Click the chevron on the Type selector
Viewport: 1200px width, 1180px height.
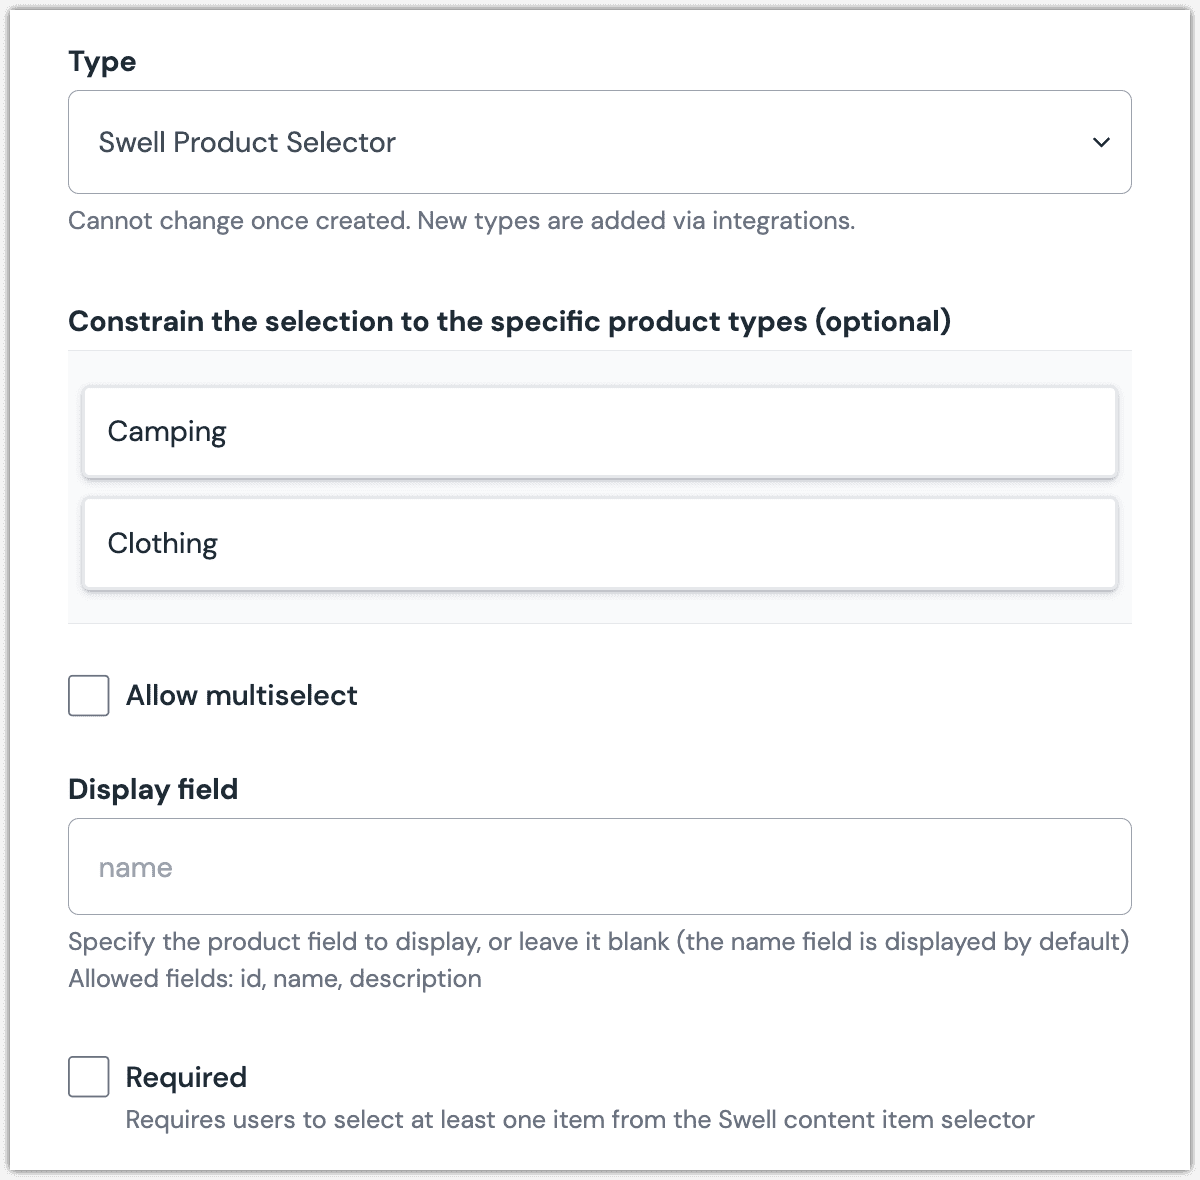(1101, 142)
